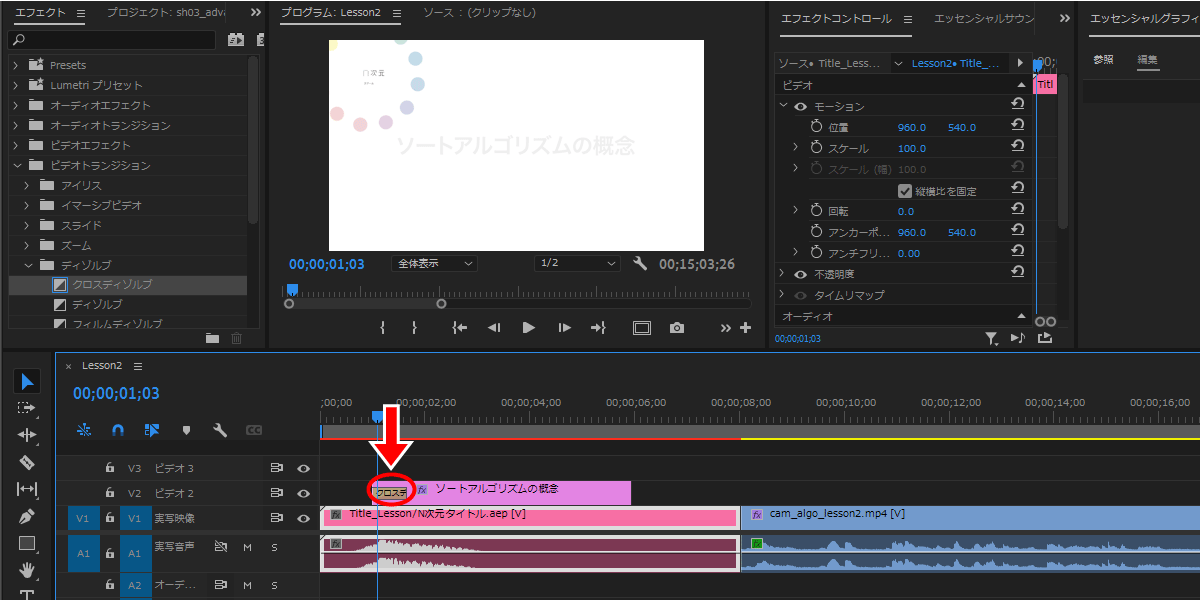Screen dimensions: 1200x600
Task: Step forward one frame
Action: (565, 327)
